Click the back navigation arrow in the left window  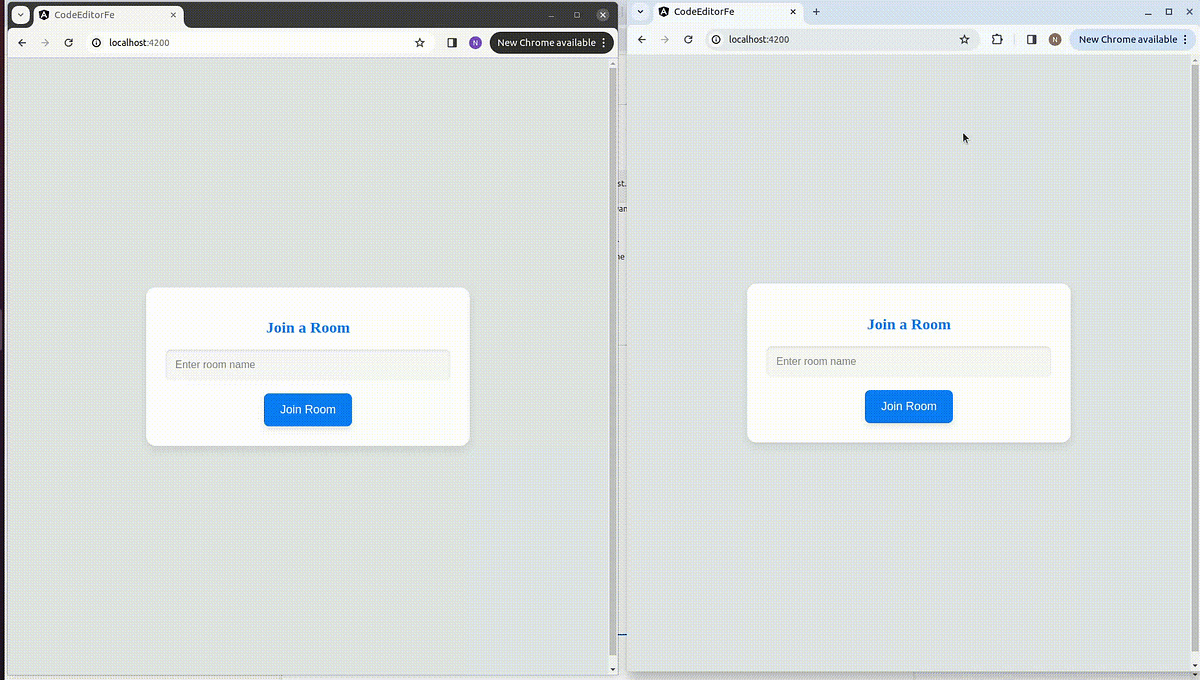22,42
